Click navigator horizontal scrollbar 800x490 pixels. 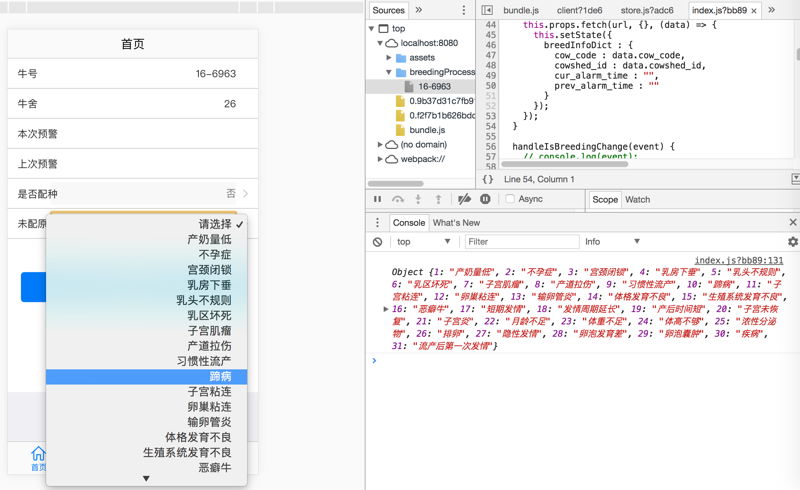click(x=395, y=184)
